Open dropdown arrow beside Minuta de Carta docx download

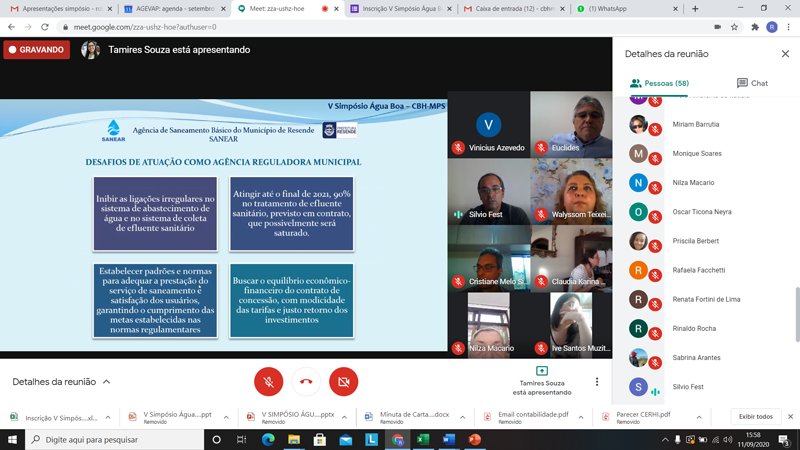click(x=461, y=416)
